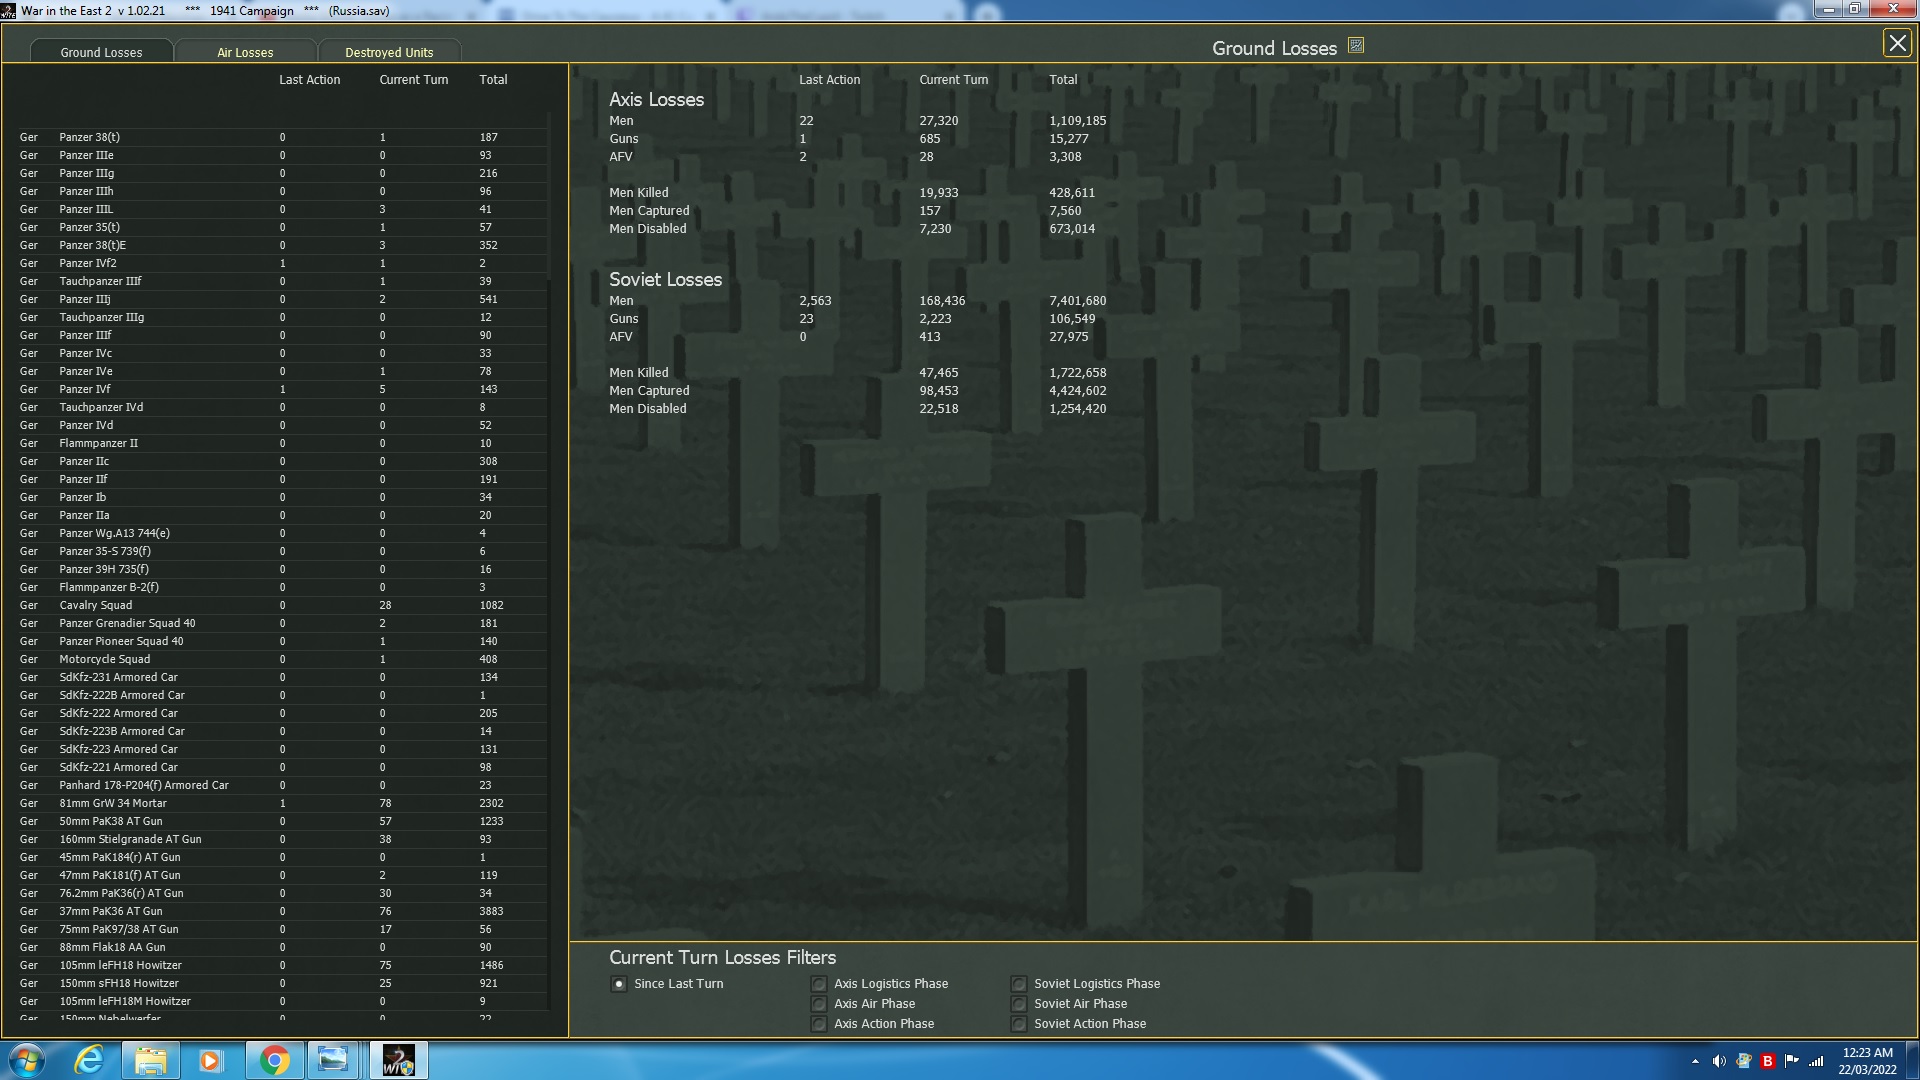The image size is (1920, 1080).
Task: Select the 105mm leFH18M Howitzer row
Action: (282, 1002)
